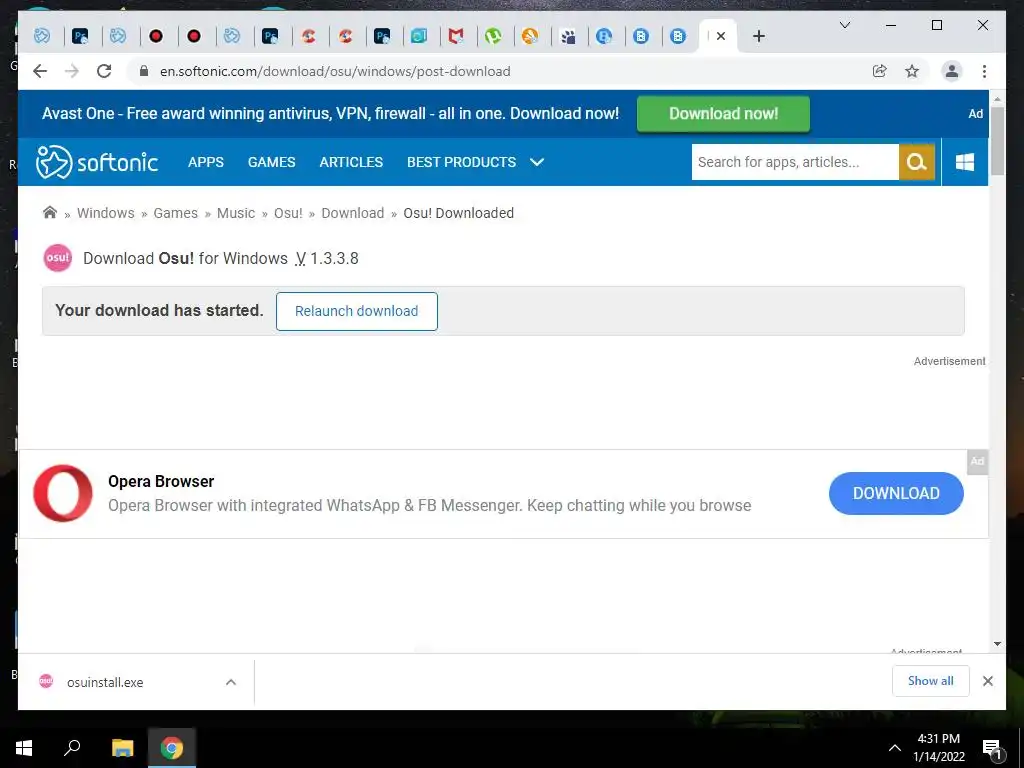The image size is (1024, 768).
Task: Switch to the McAfee tab
Action: pos(456,37)
